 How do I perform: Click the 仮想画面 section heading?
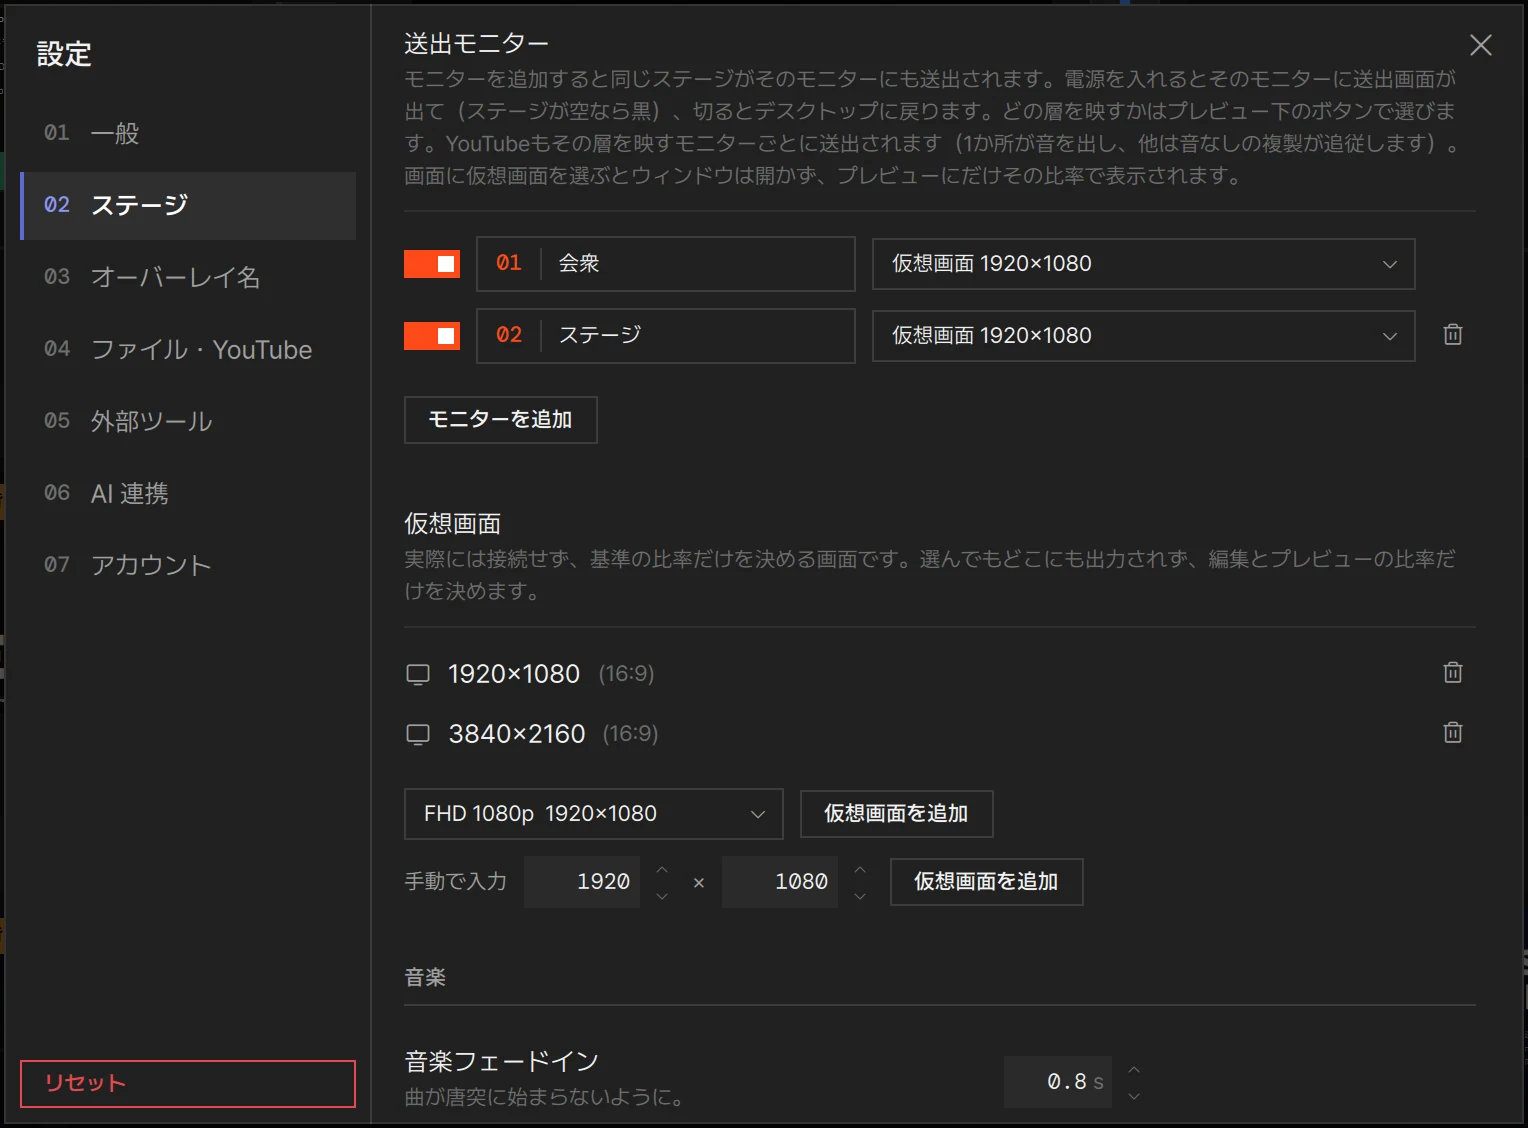tap(453, 524)
